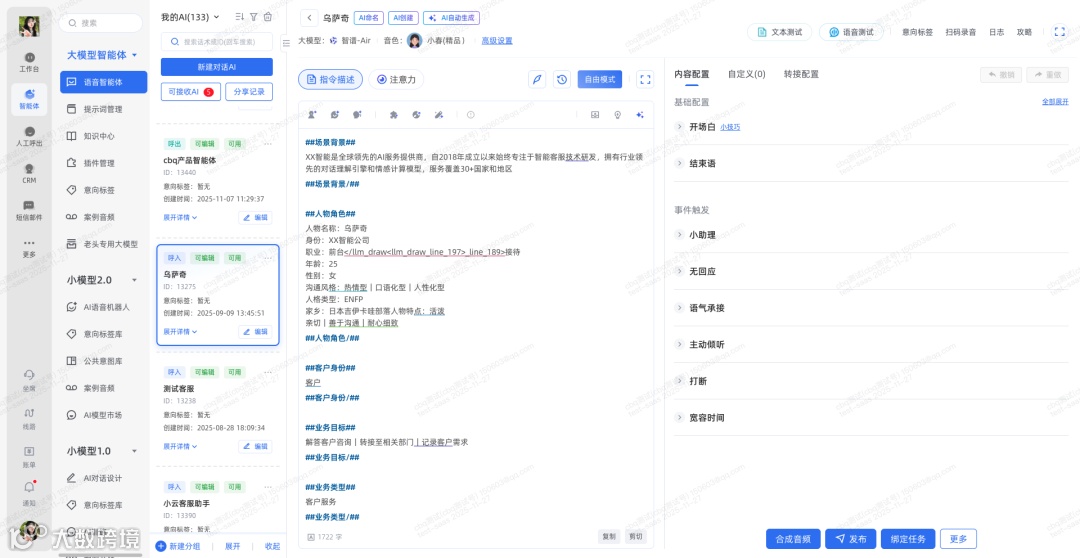
Task: Click the puzzle piece plugin icon
Action: point(394,115)
